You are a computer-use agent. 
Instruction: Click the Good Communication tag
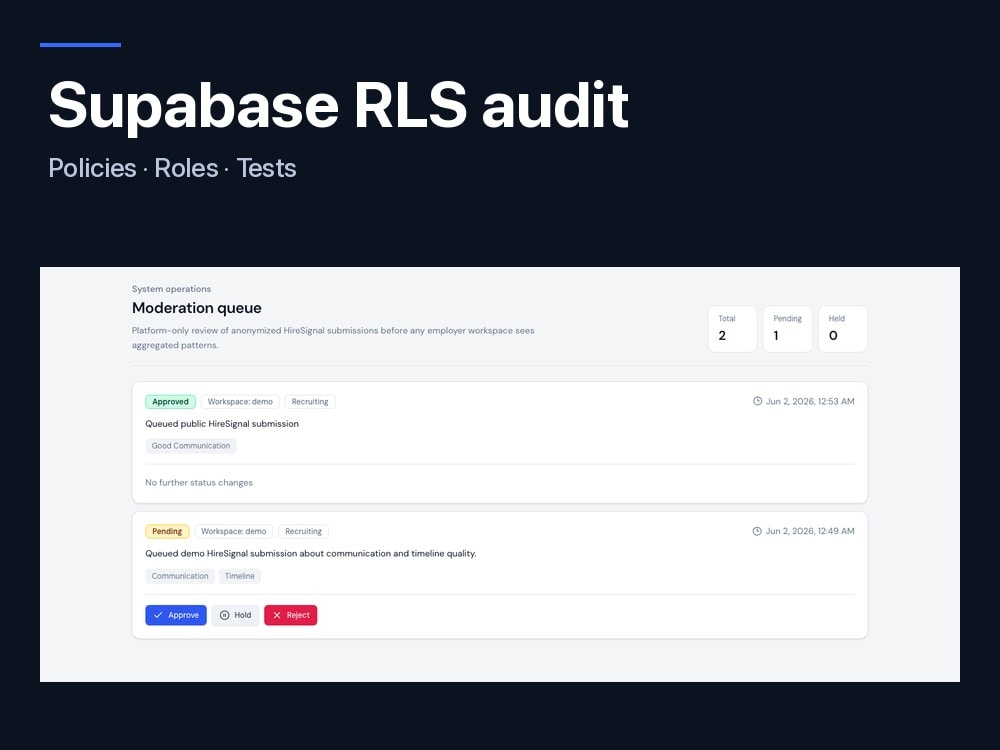click(191, 446)
